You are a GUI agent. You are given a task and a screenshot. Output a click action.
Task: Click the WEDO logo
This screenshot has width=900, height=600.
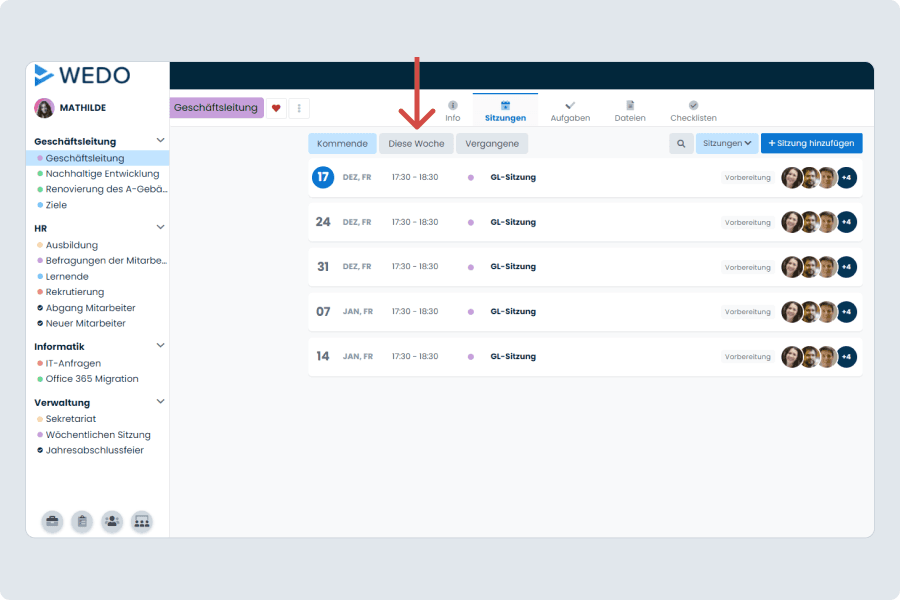pos(82,75)
